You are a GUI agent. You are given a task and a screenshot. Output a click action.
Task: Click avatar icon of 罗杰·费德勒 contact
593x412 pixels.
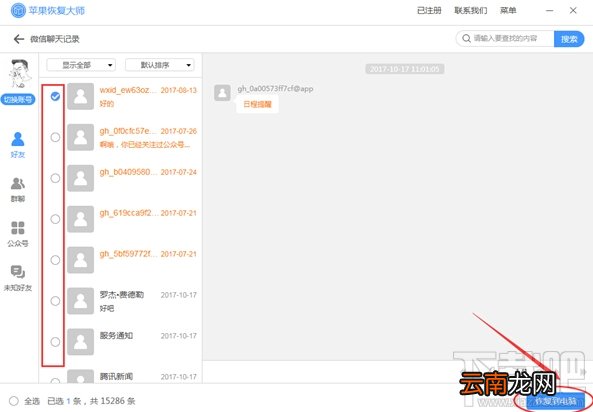coord(81,301)
